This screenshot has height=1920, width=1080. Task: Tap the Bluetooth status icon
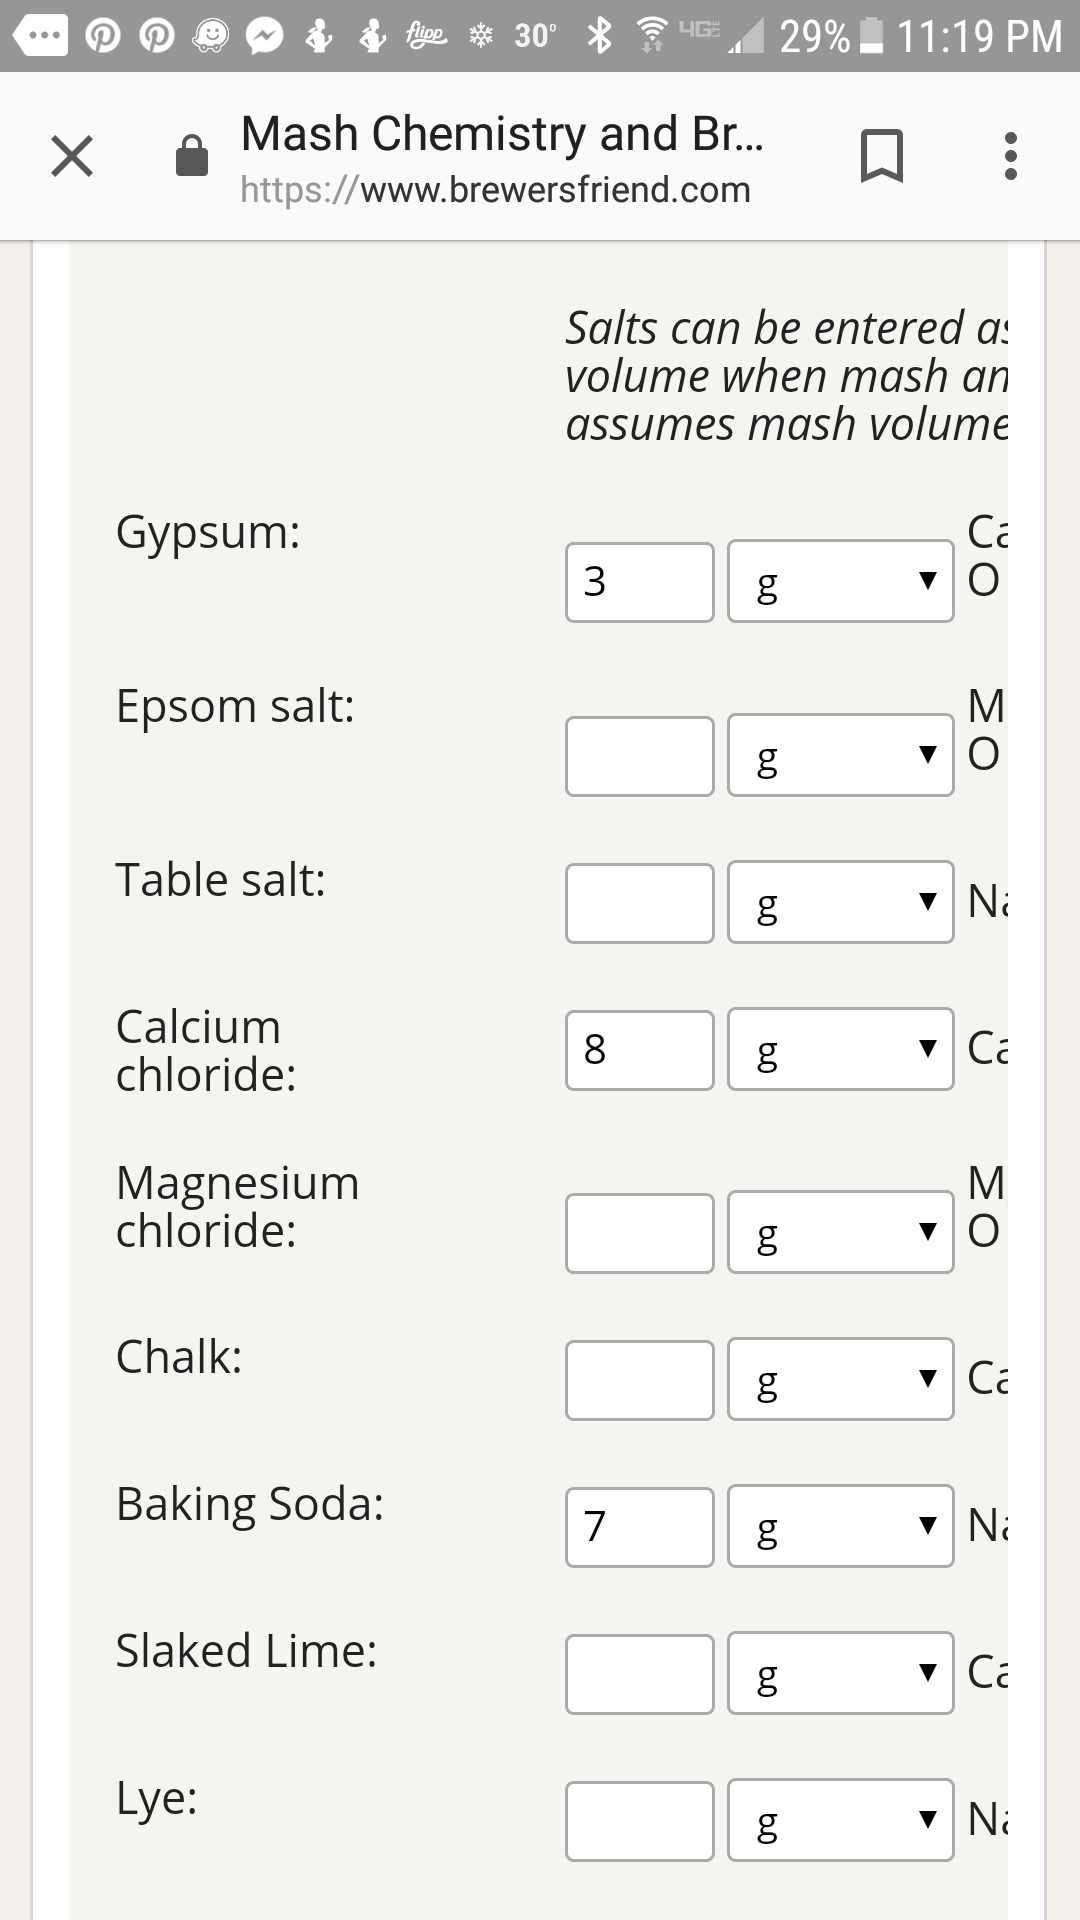(x=599, y=35)
